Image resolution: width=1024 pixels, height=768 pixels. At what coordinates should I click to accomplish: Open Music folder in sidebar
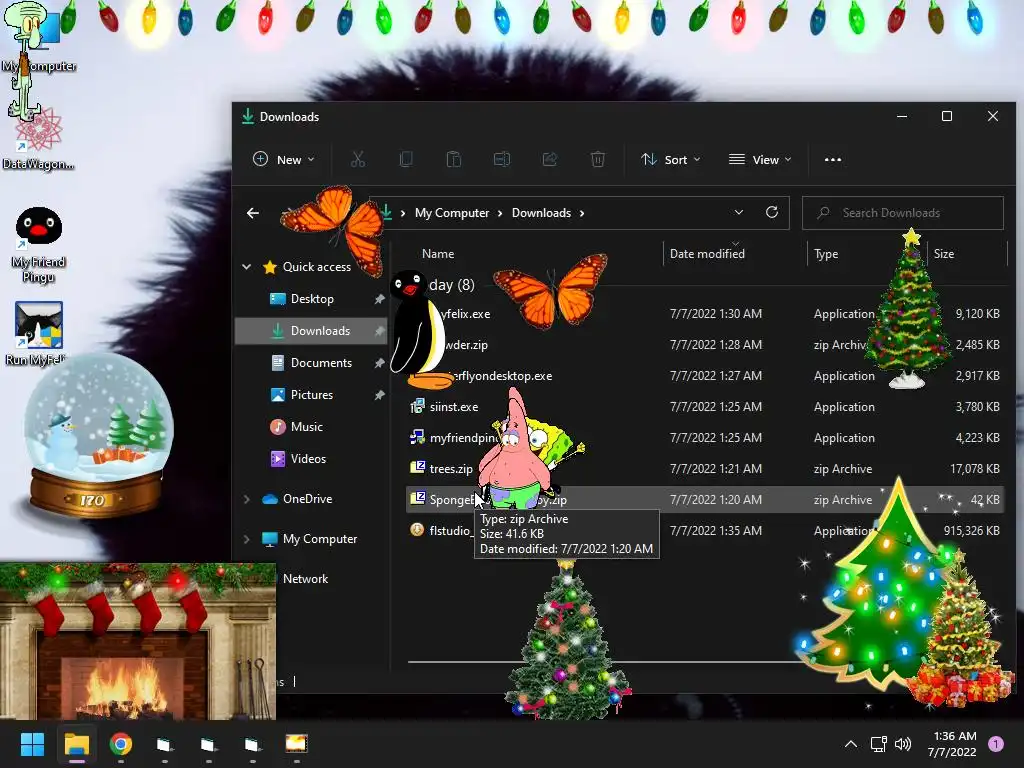click(306, 426)
